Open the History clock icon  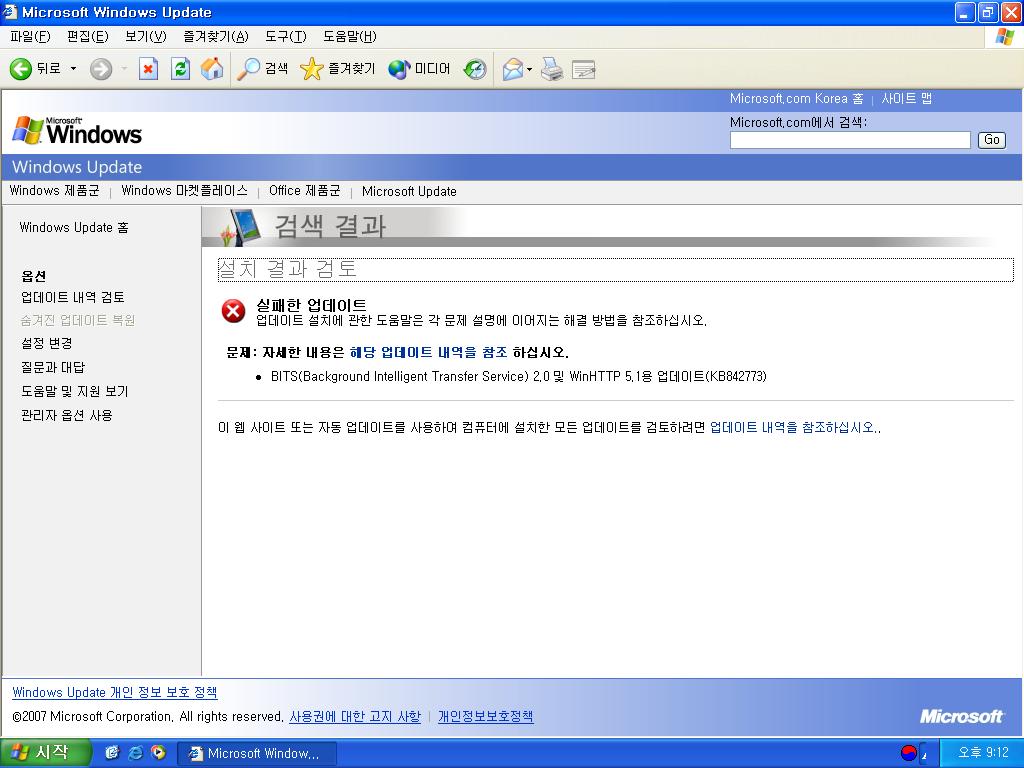475,69
